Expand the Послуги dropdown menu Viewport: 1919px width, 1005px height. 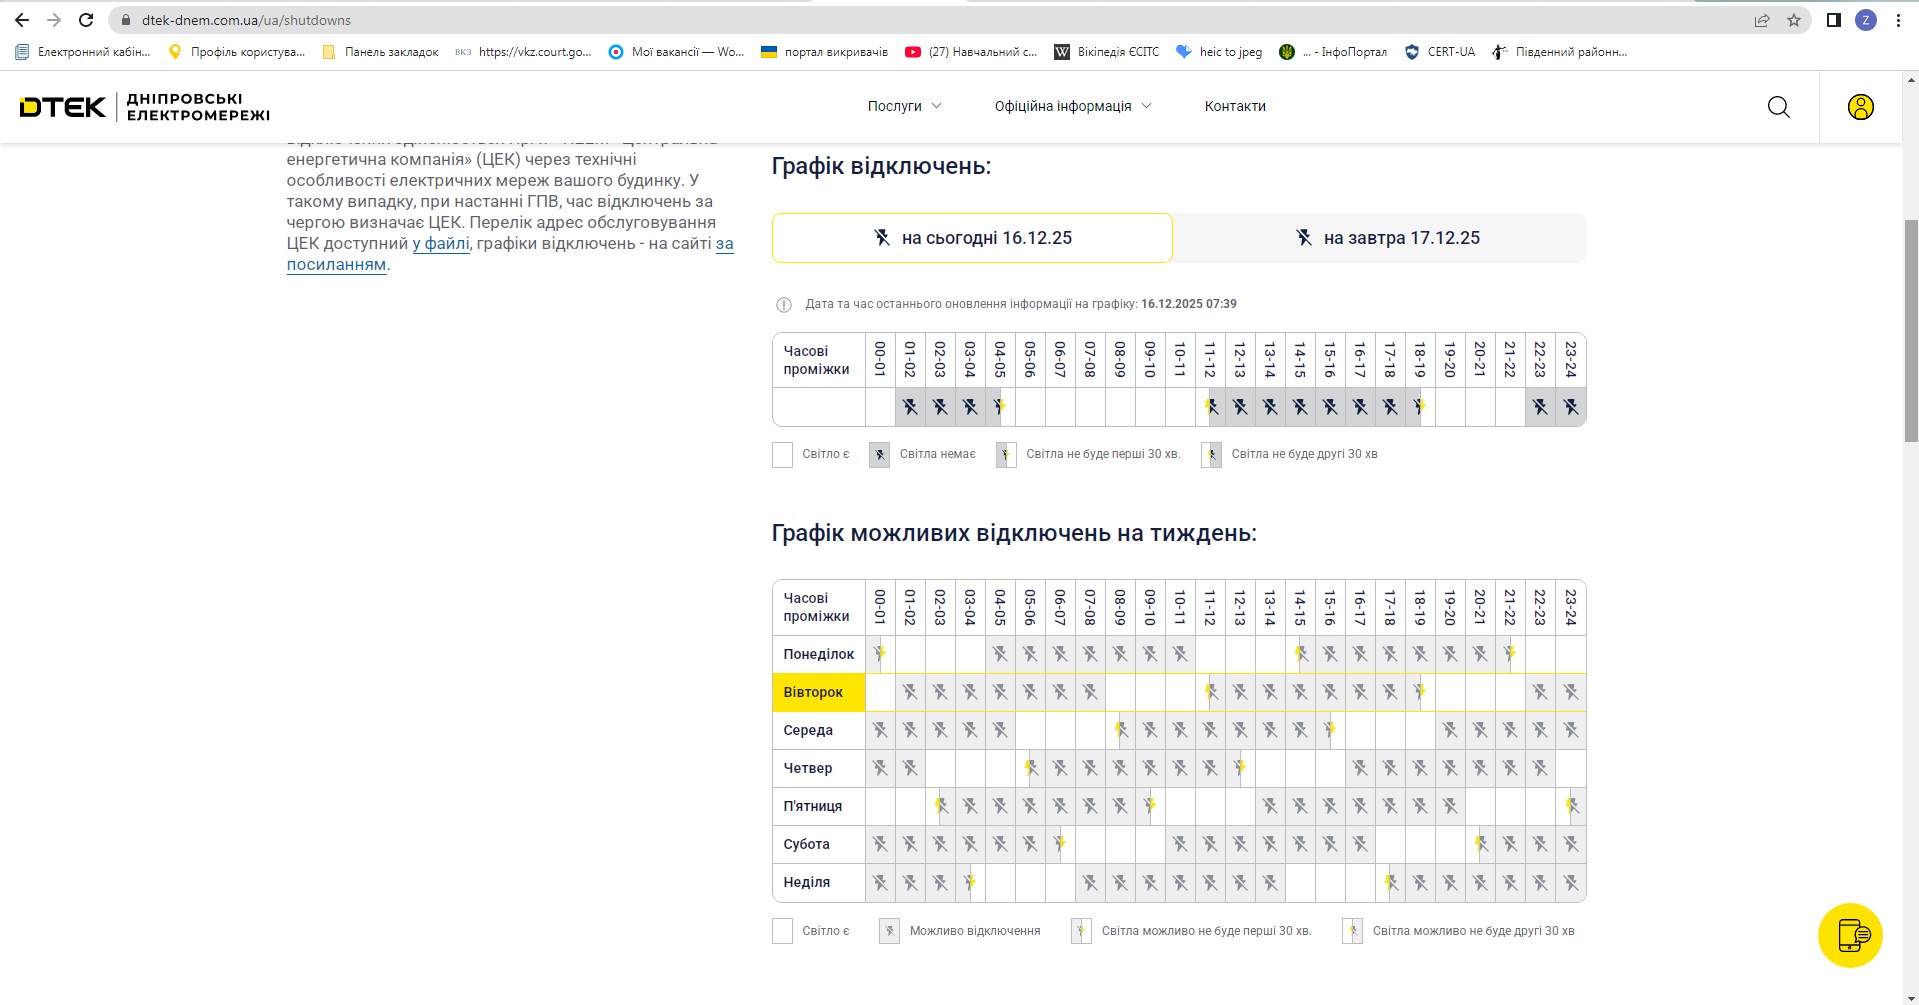[904, 106]
